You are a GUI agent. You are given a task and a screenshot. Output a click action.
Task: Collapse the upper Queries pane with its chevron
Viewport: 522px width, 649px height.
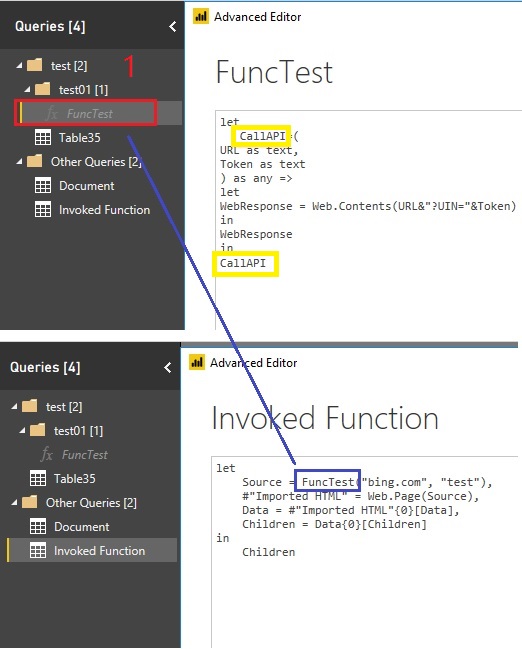(x=173, y=27)
